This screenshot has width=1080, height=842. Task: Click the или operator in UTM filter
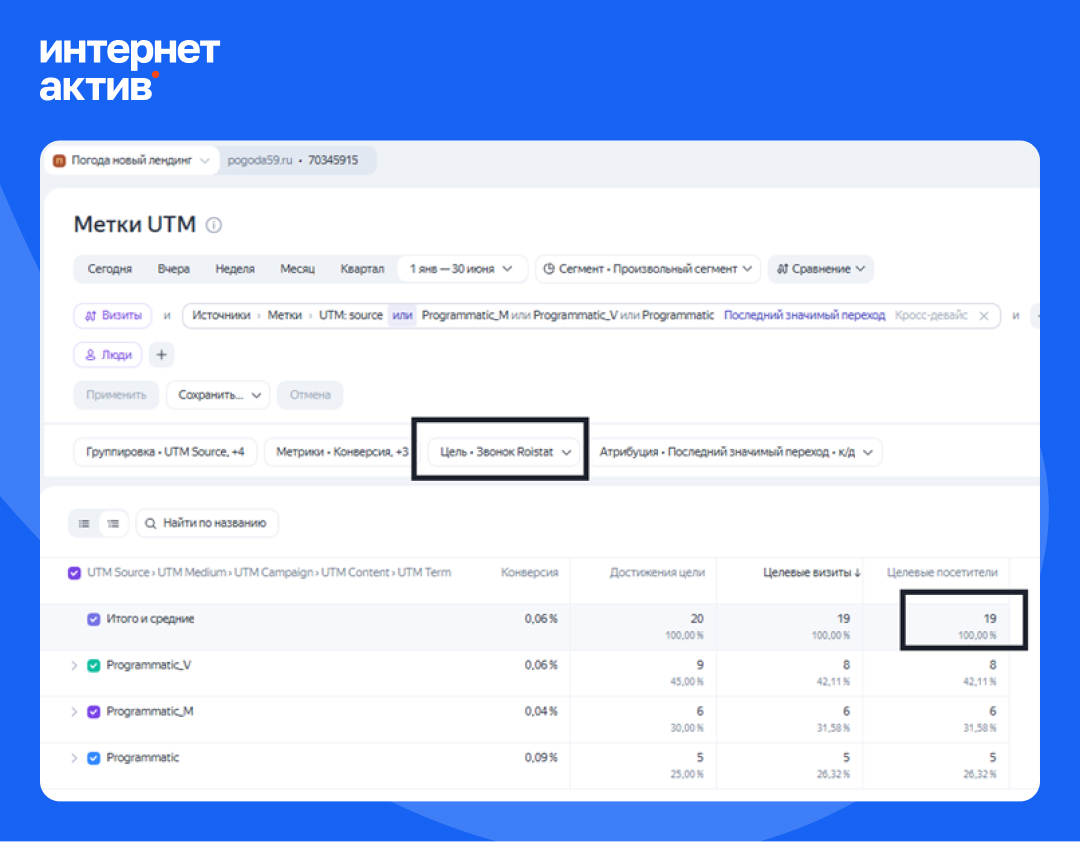[402, 316]
